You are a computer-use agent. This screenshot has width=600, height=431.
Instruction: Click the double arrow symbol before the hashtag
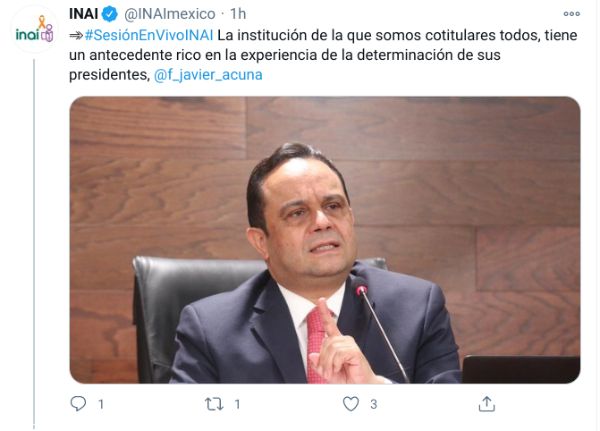click(76, 36)
